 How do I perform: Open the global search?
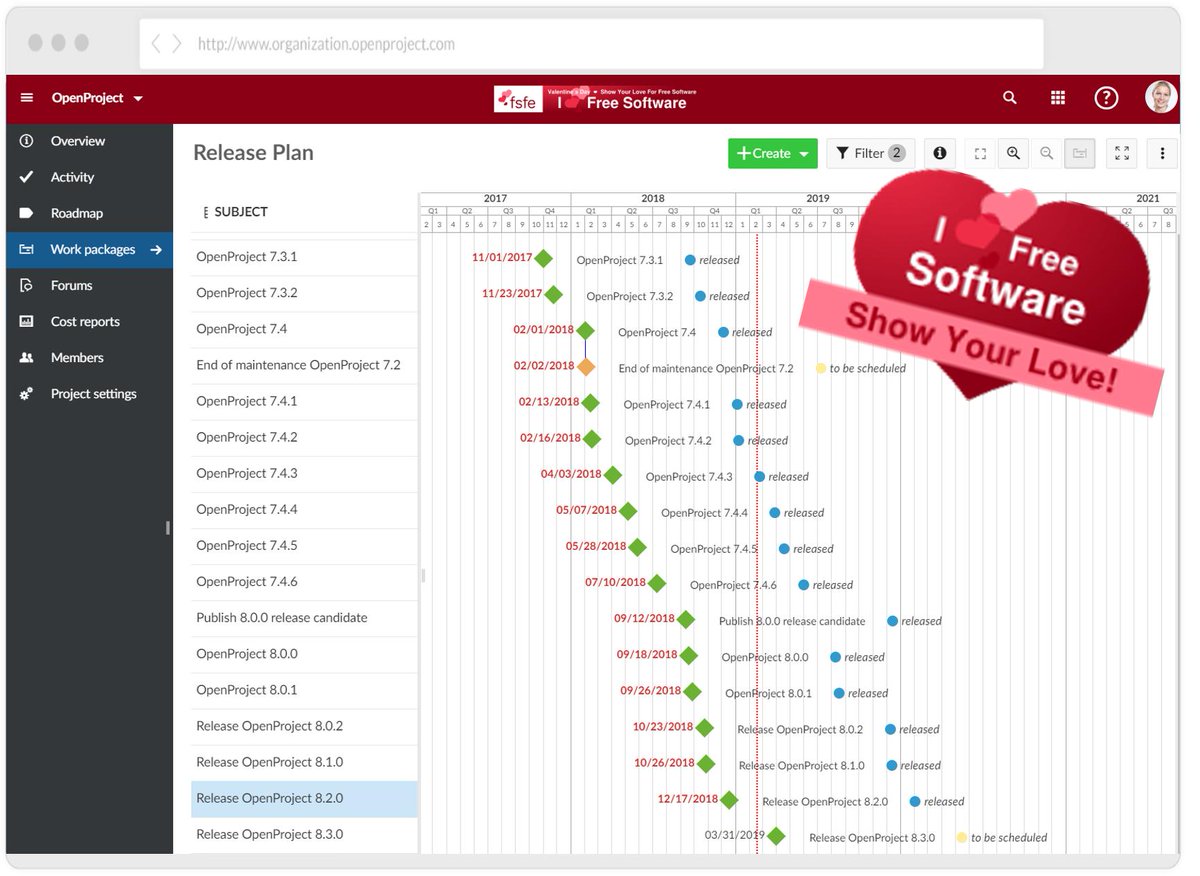click(1009, 97)
